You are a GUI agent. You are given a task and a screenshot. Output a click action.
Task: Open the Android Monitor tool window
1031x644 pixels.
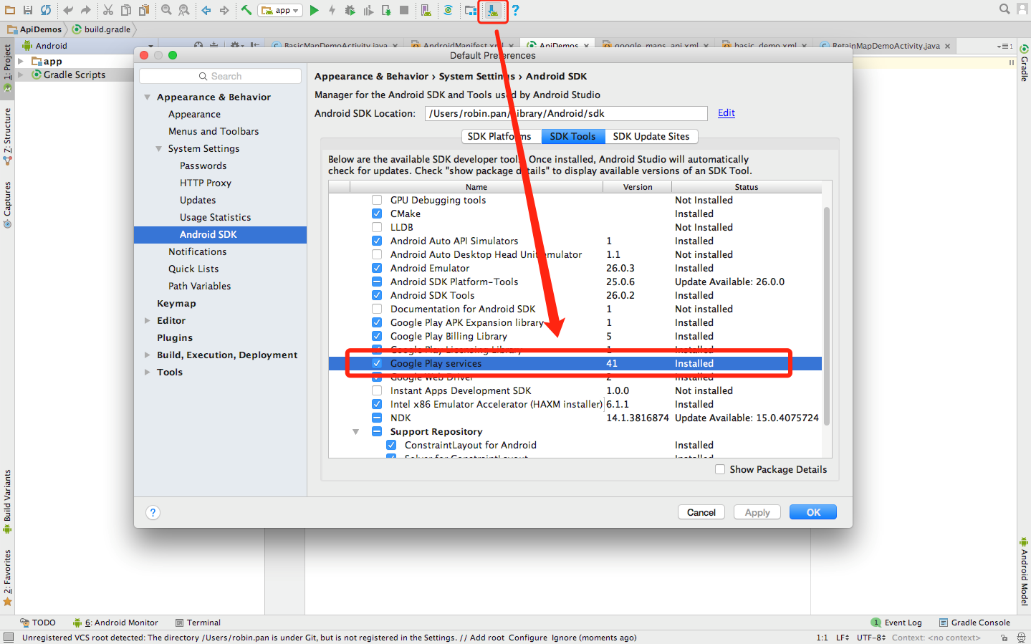click(x=116, y=622)
